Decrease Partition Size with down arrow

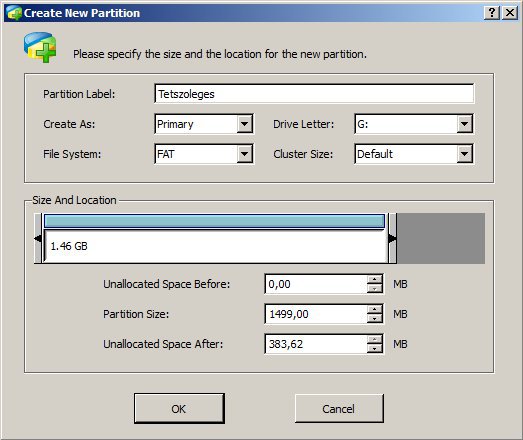pyautogui.click(x=375, y=319)
